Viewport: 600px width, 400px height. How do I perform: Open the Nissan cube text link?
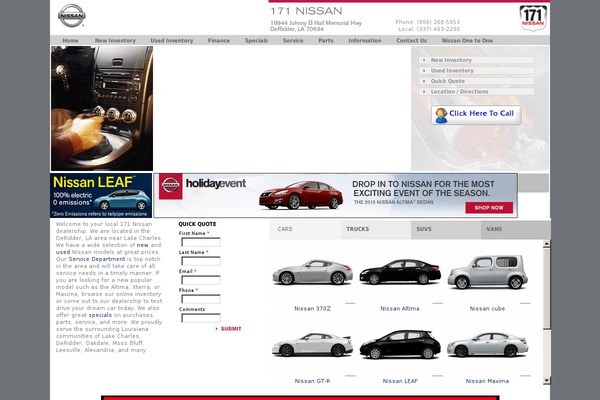pyautogui.click(x=487, y=309)
